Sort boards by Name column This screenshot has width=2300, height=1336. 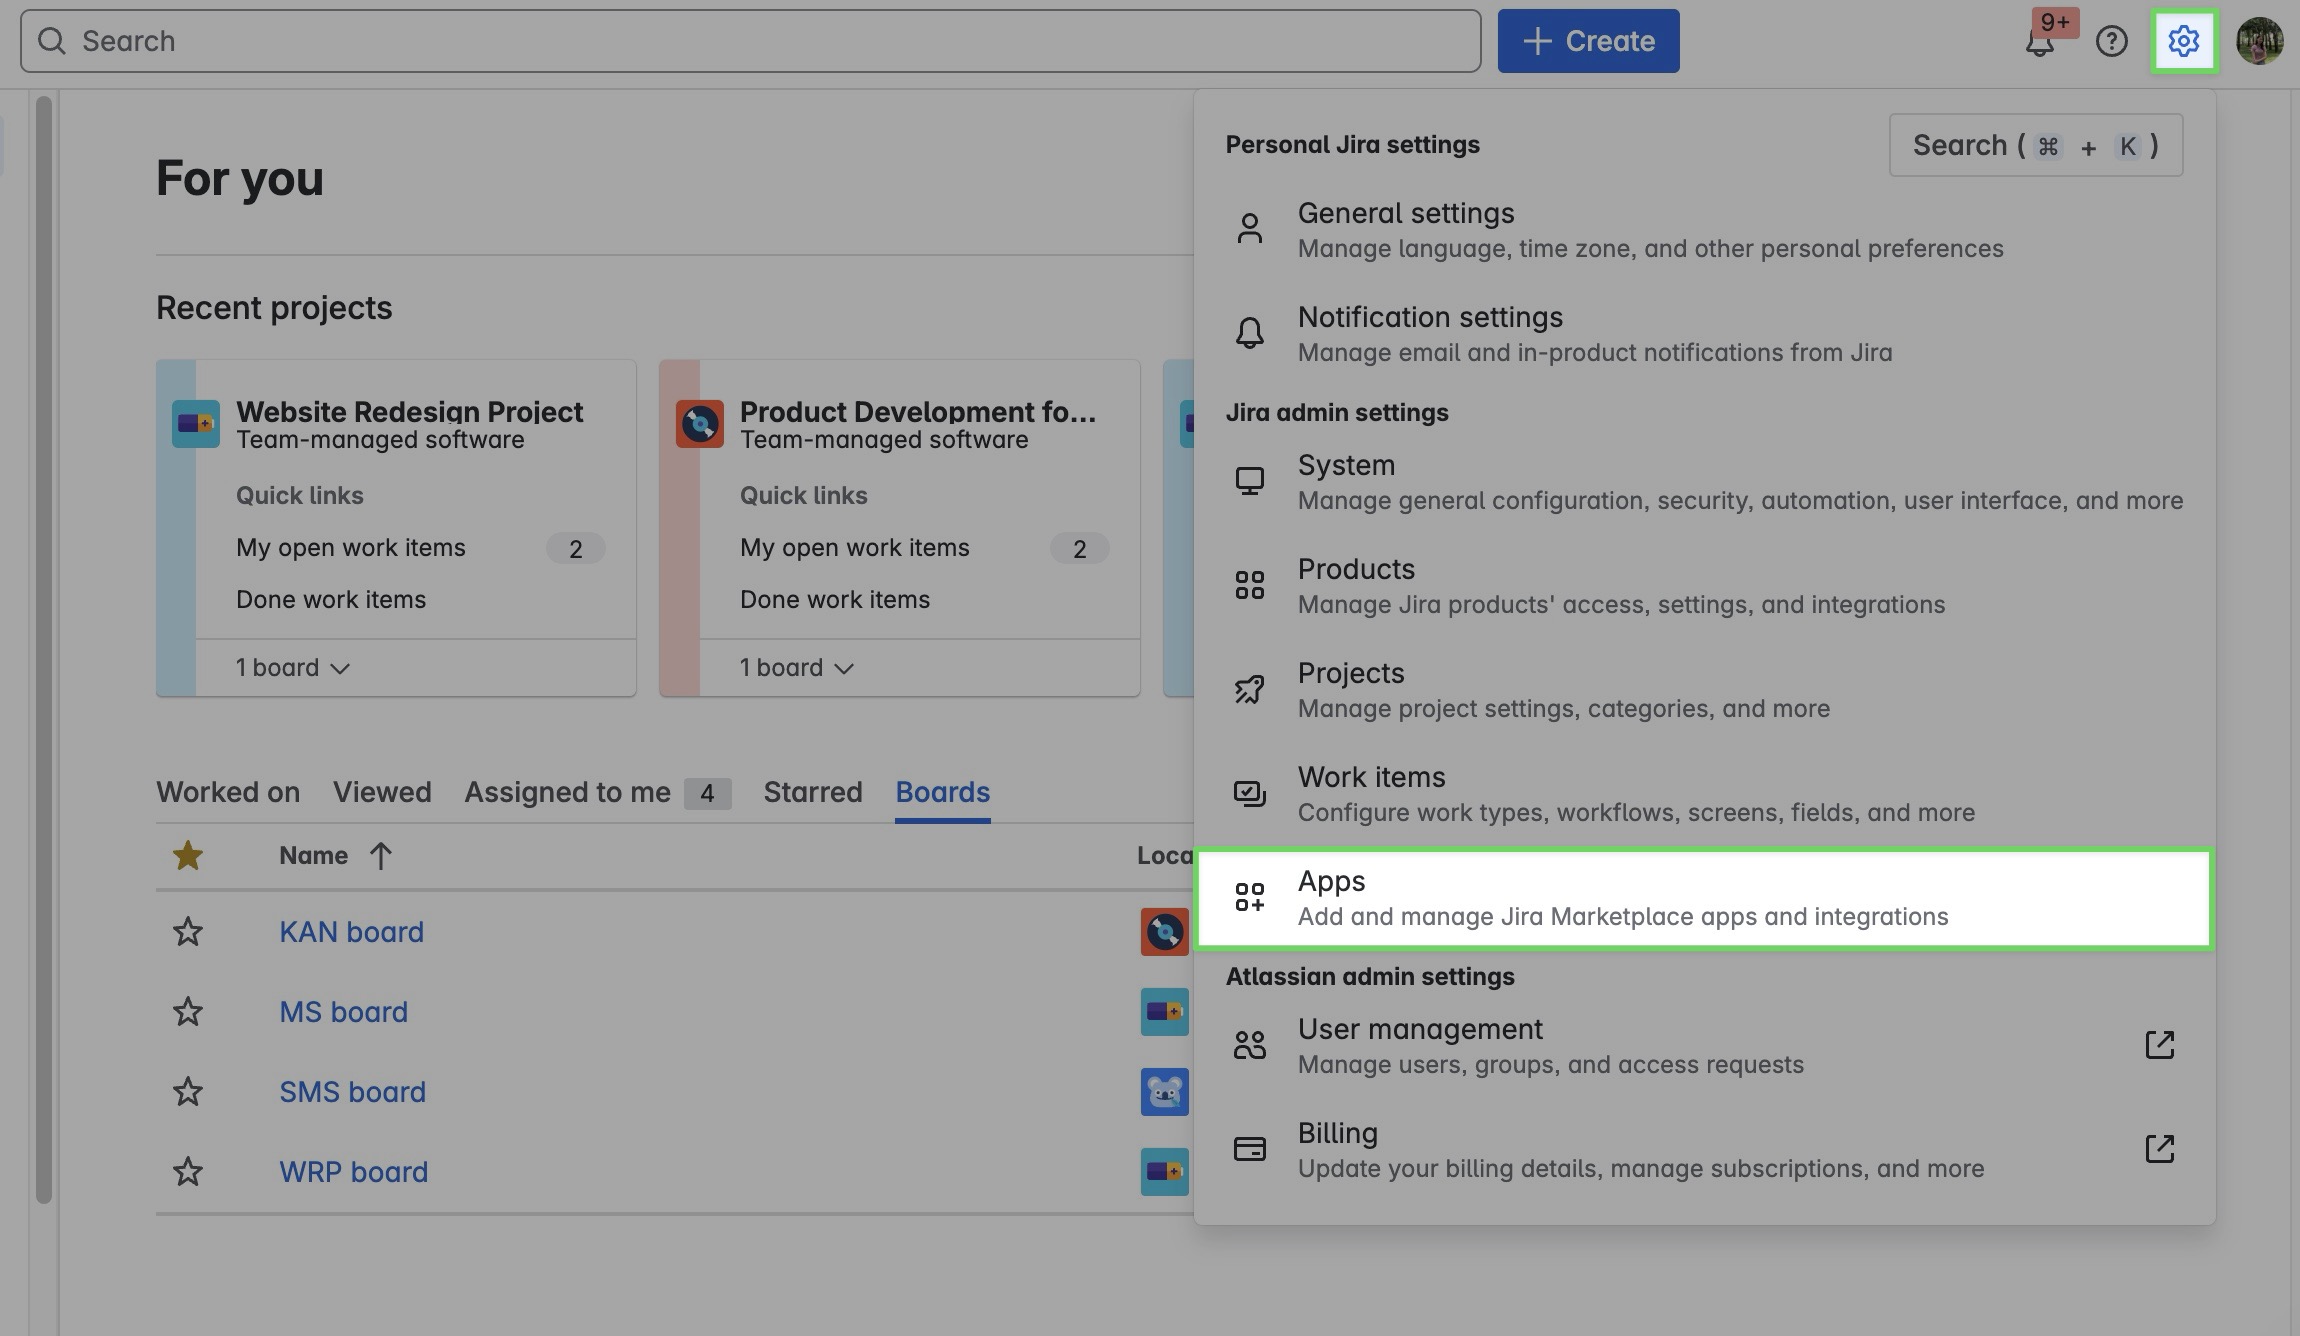[335, 856]
